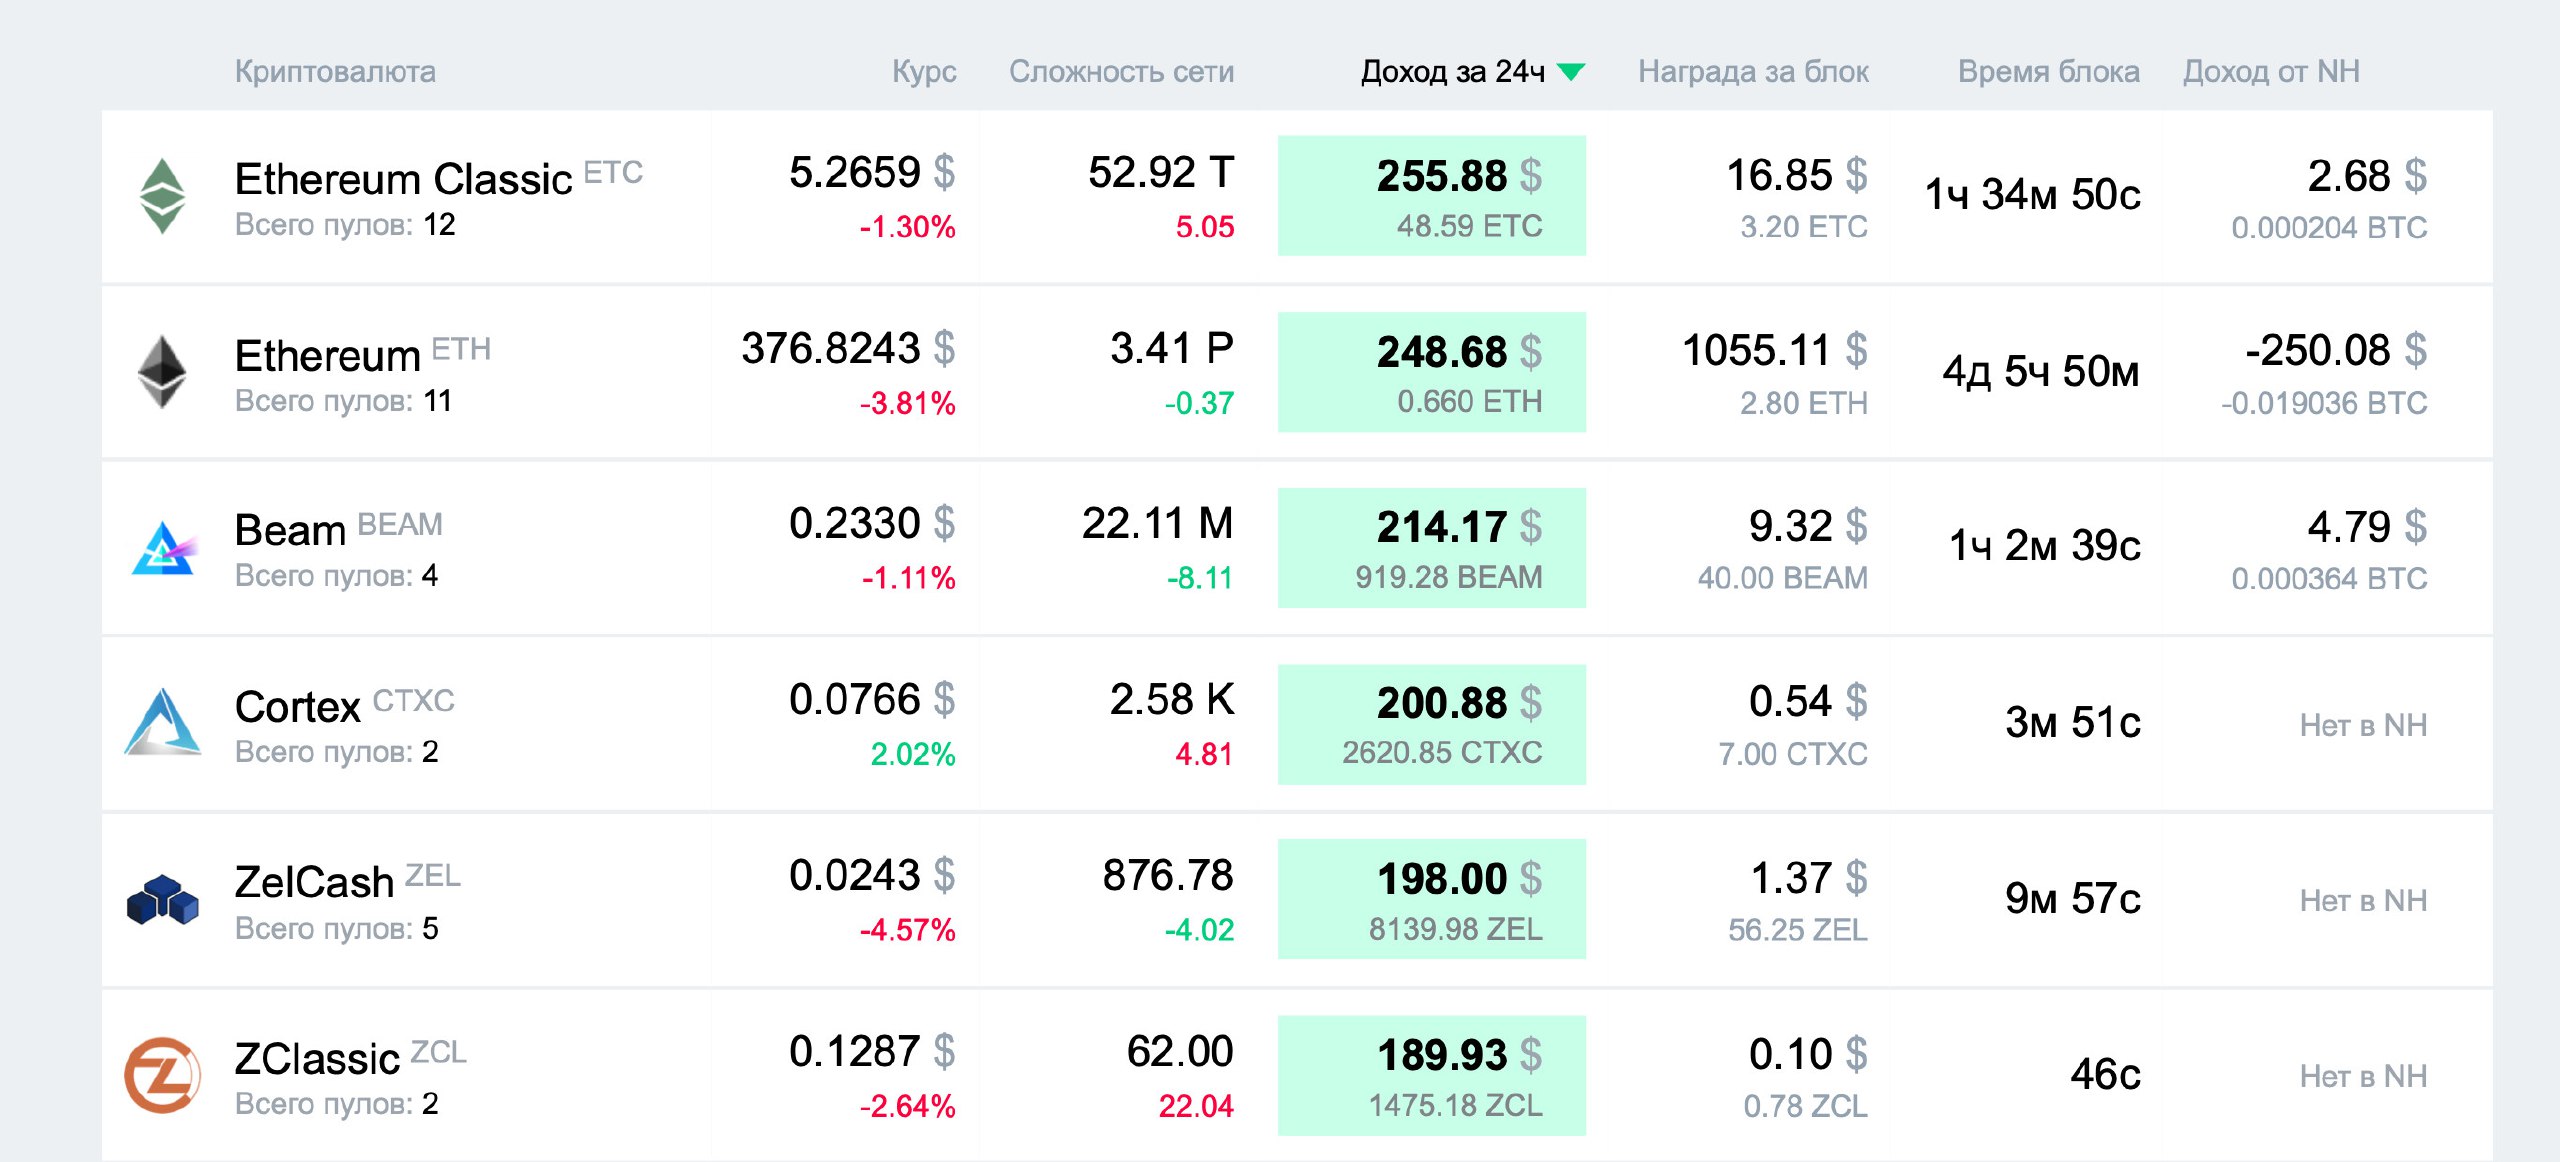Screen dimensions: 2560x1162
Task: Click the Ethereum Classic coin logo
Action: tap(162, 196)
